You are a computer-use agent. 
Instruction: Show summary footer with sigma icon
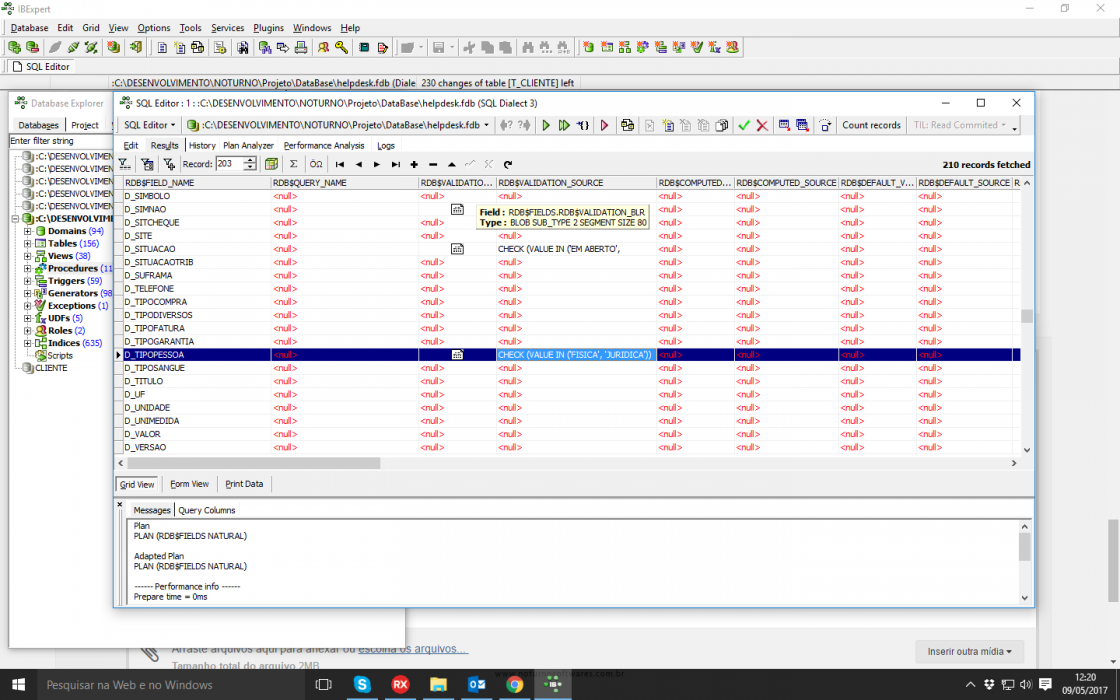pos(293,164)
